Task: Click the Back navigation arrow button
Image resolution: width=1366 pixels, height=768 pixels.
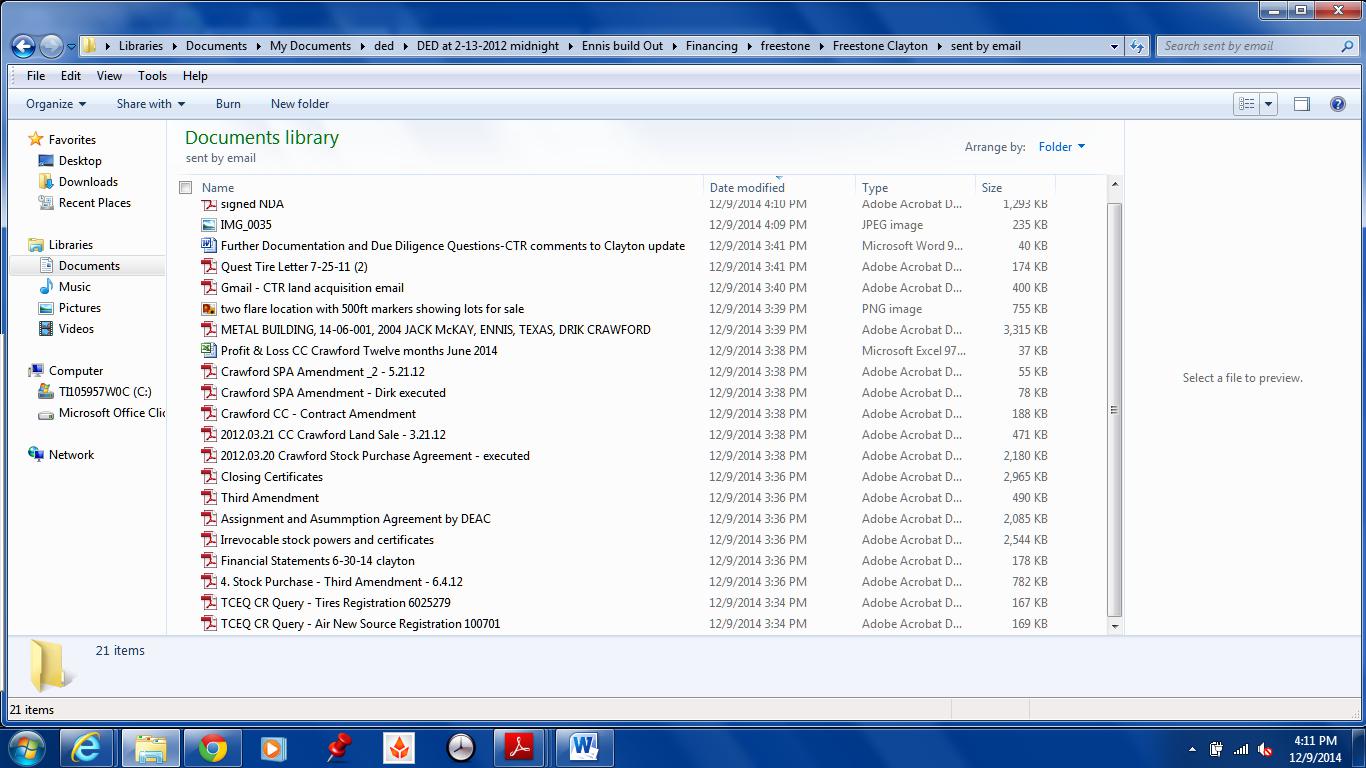Action: (x=24, y=46)
